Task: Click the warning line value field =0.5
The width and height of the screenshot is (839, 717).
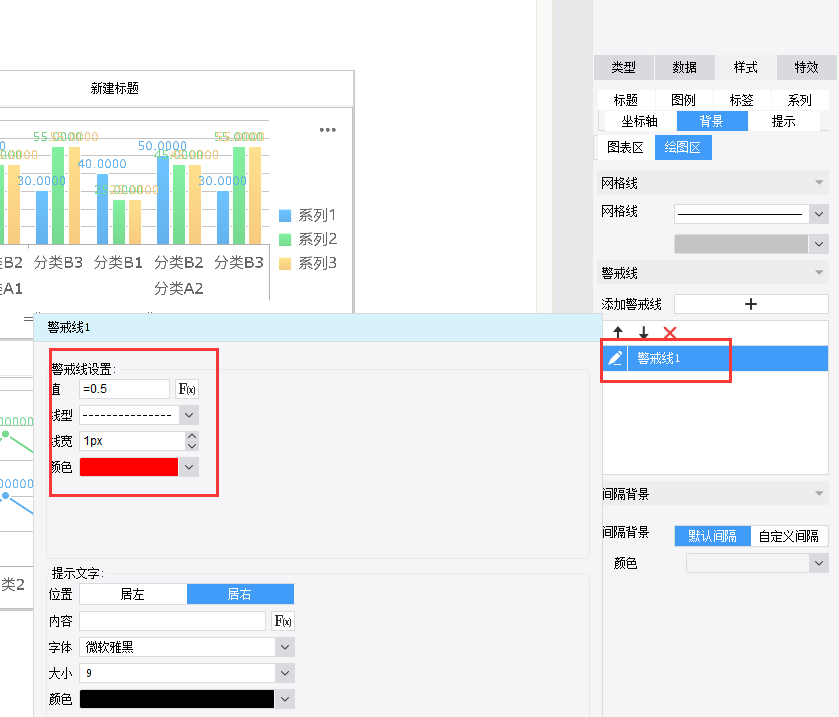Action: (x=125, y=389)
